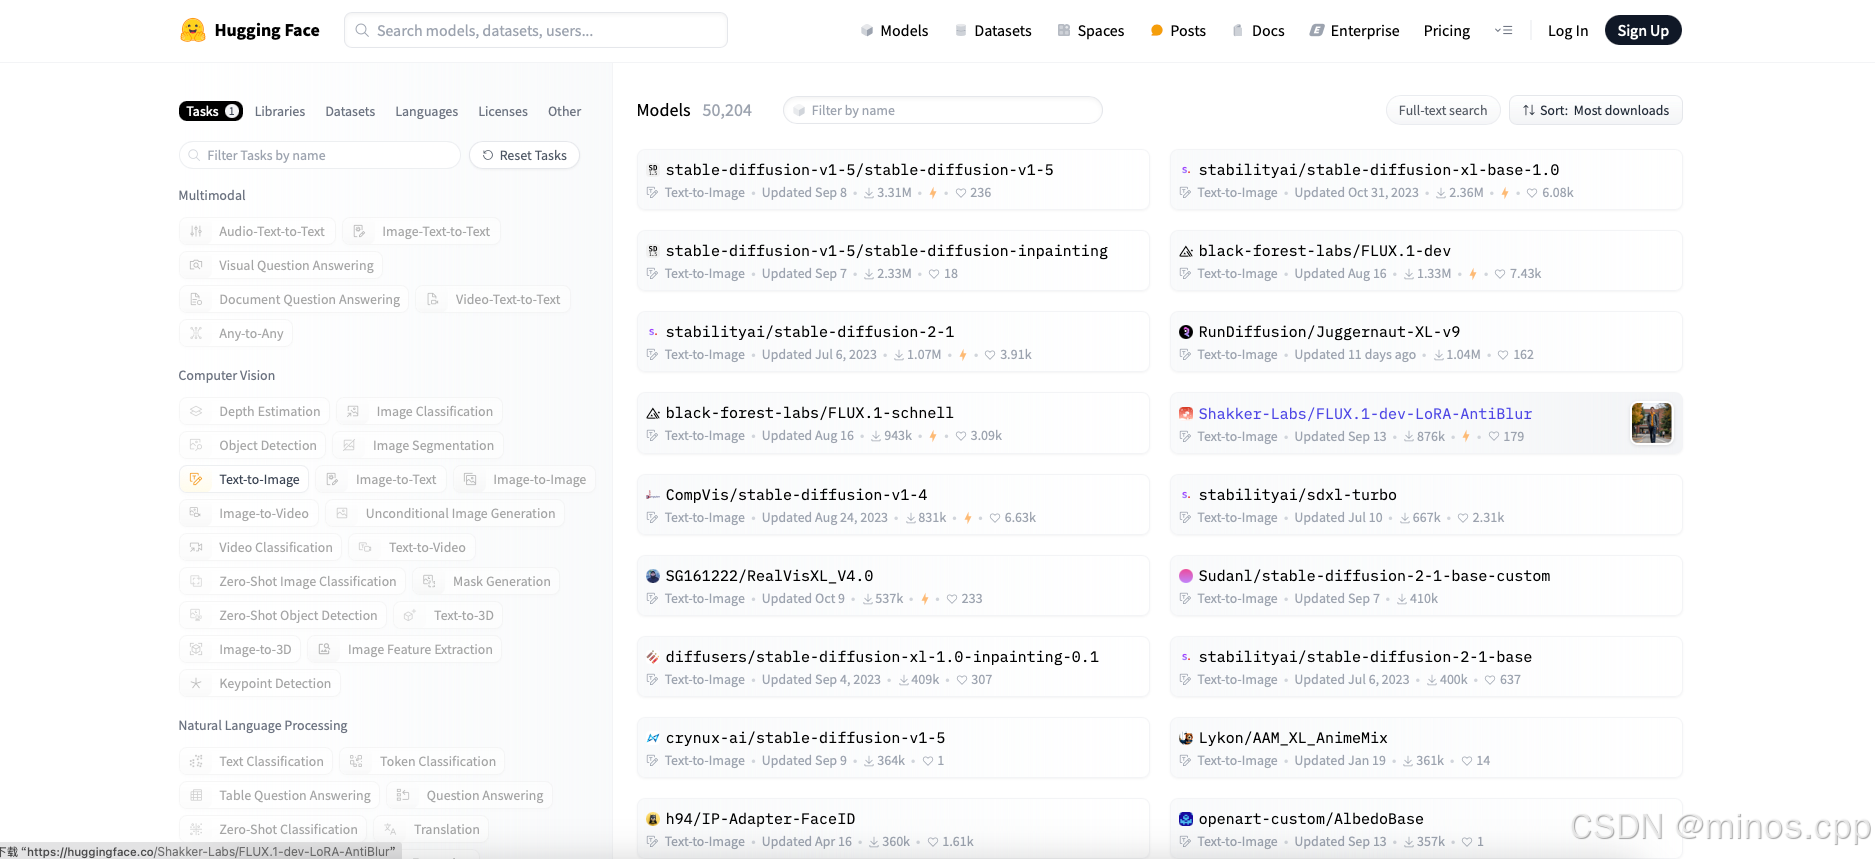Screen dimensions: 1875x859
Task: Click the Zero-Shot Image Classification icon
Action: pos(196,581)
